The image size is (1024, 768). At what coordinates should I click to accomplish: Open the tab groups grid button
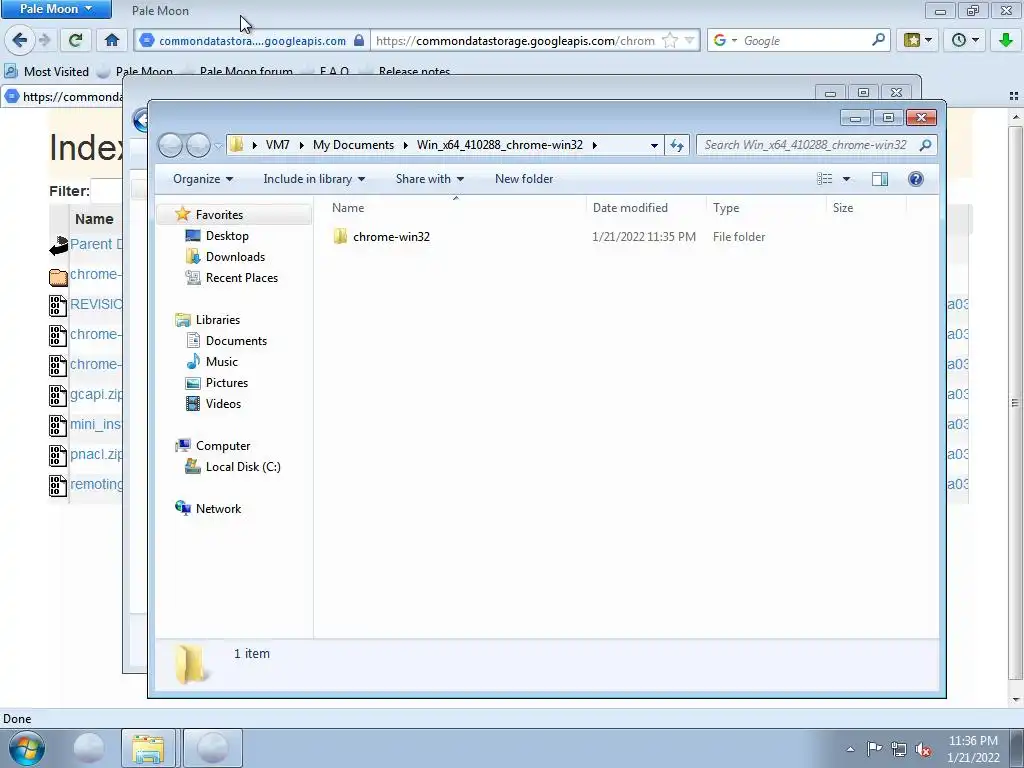coord(1014,96)
